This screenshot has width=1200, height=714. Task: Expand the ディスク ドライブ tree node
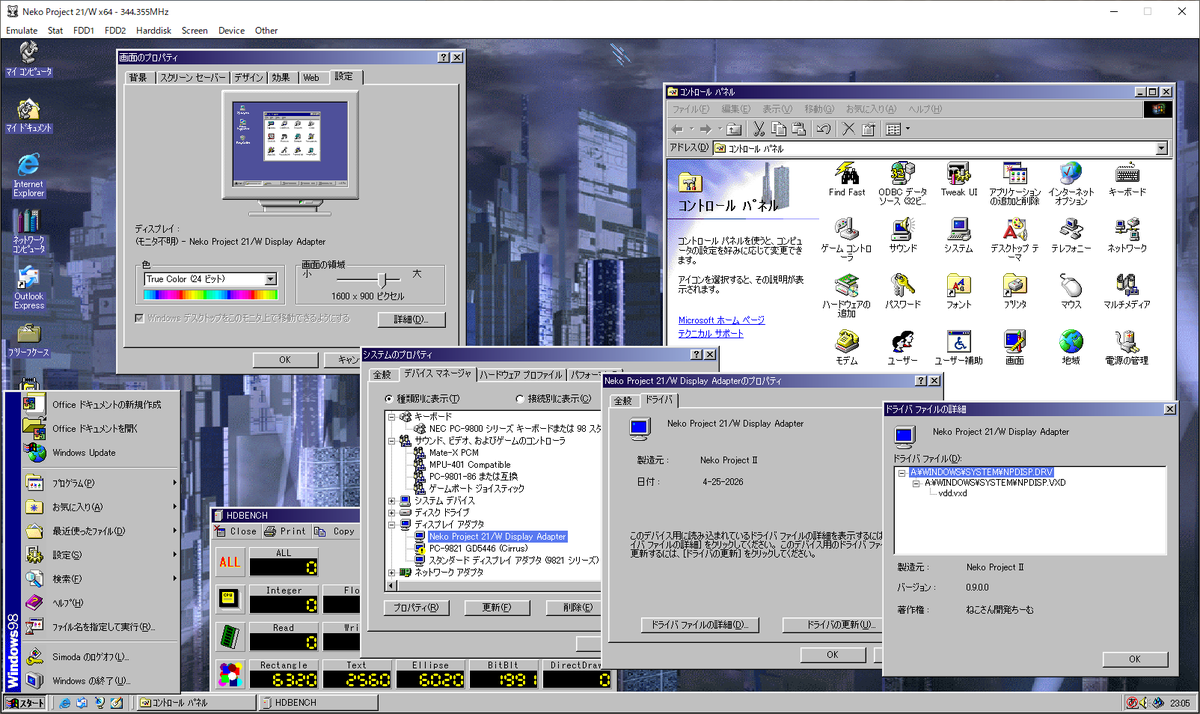[392, 512]
